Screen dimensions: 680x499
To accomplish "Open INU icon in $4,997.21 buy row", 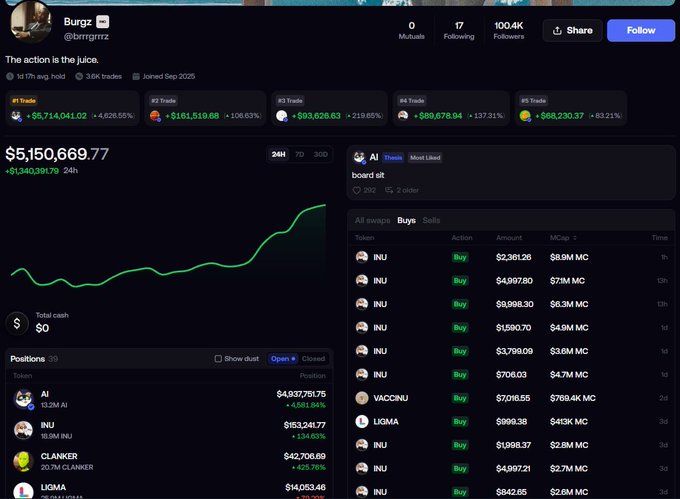I will (x=362, y=468).
